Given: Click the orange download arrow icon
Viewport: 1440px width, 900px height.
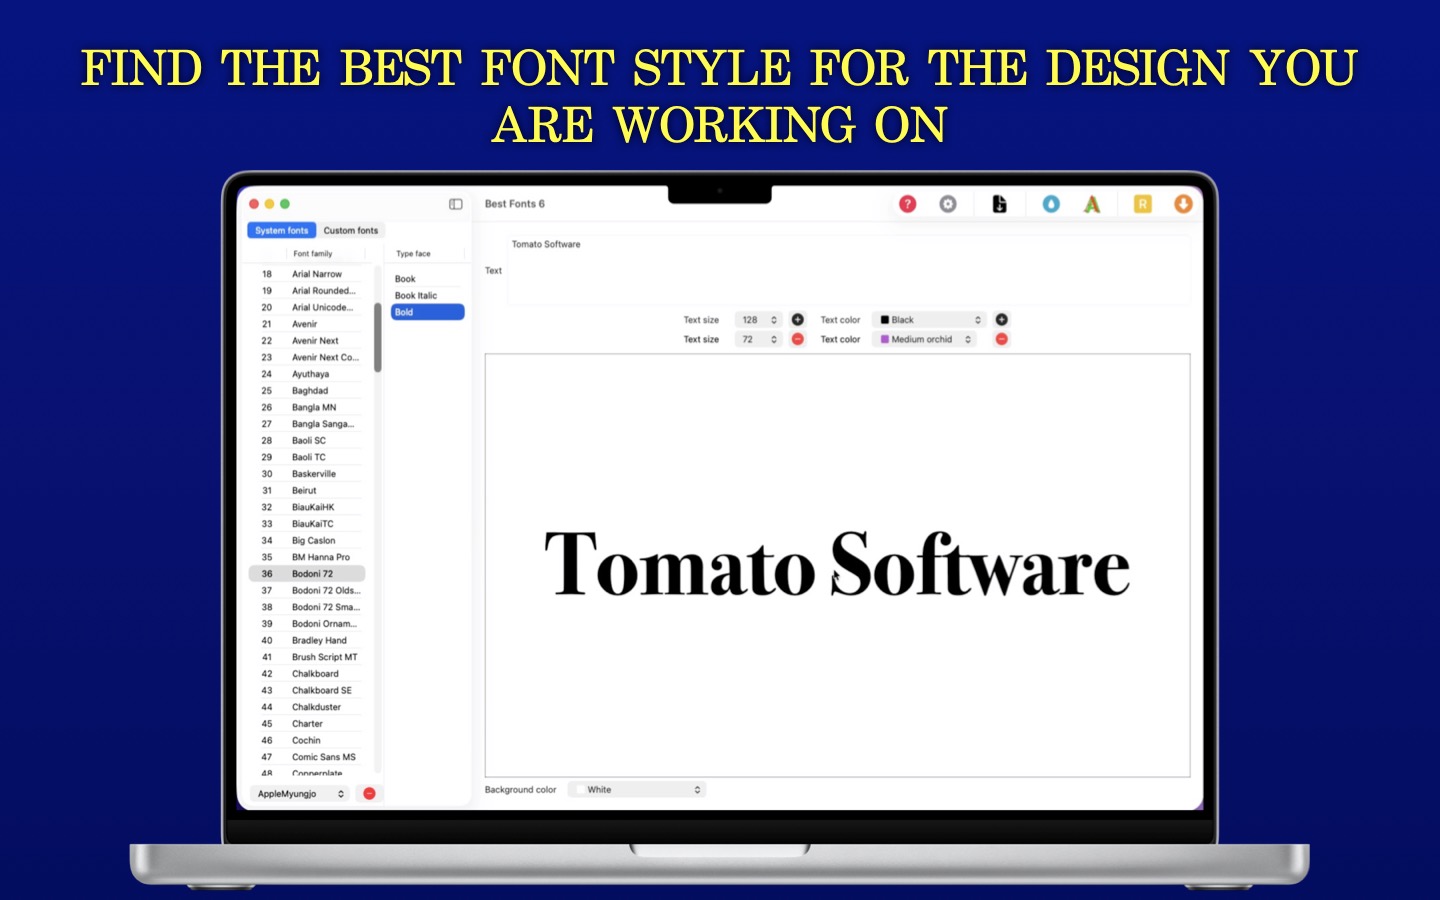Looking at the screenshot, I should [x=1183, y=204].
